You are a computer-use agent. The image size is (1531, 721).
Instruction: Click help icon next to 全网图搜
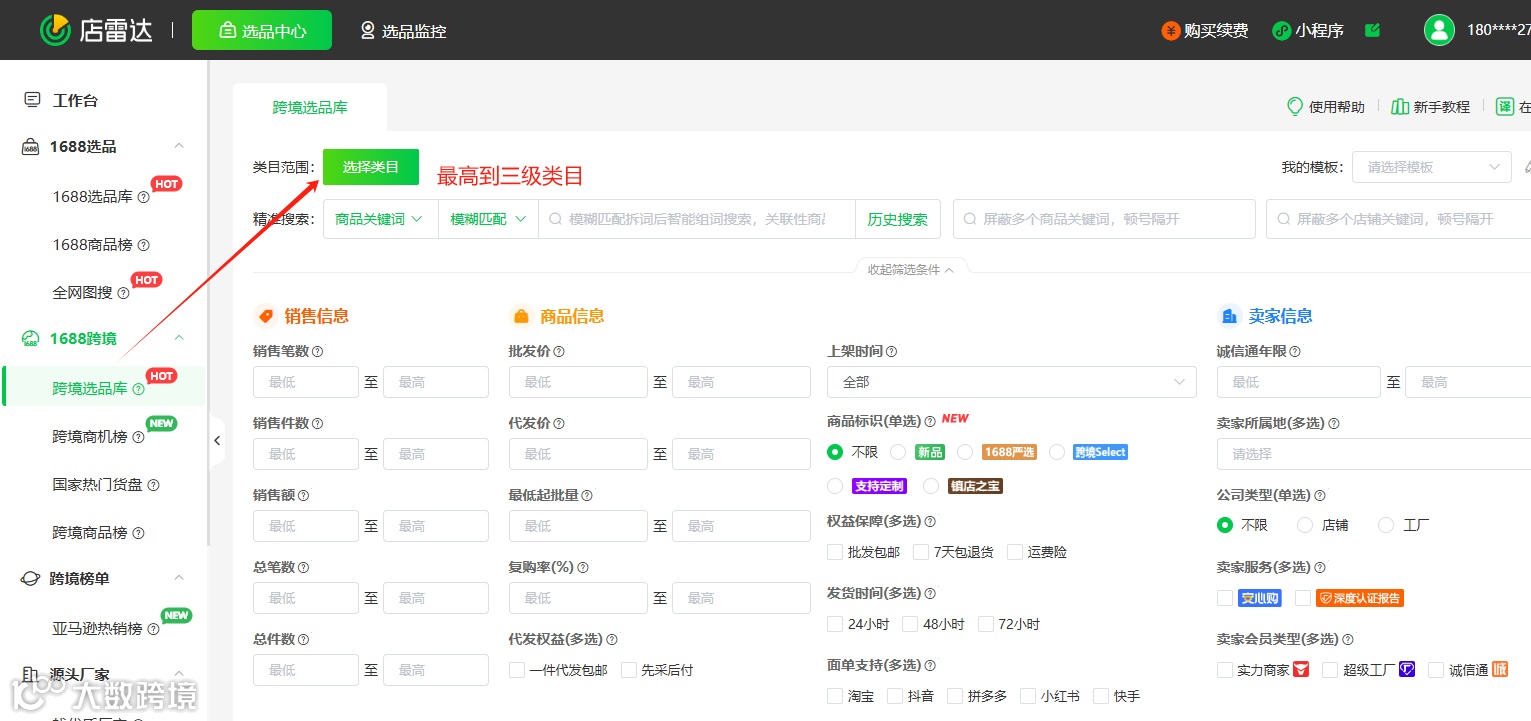click(123, 293)
